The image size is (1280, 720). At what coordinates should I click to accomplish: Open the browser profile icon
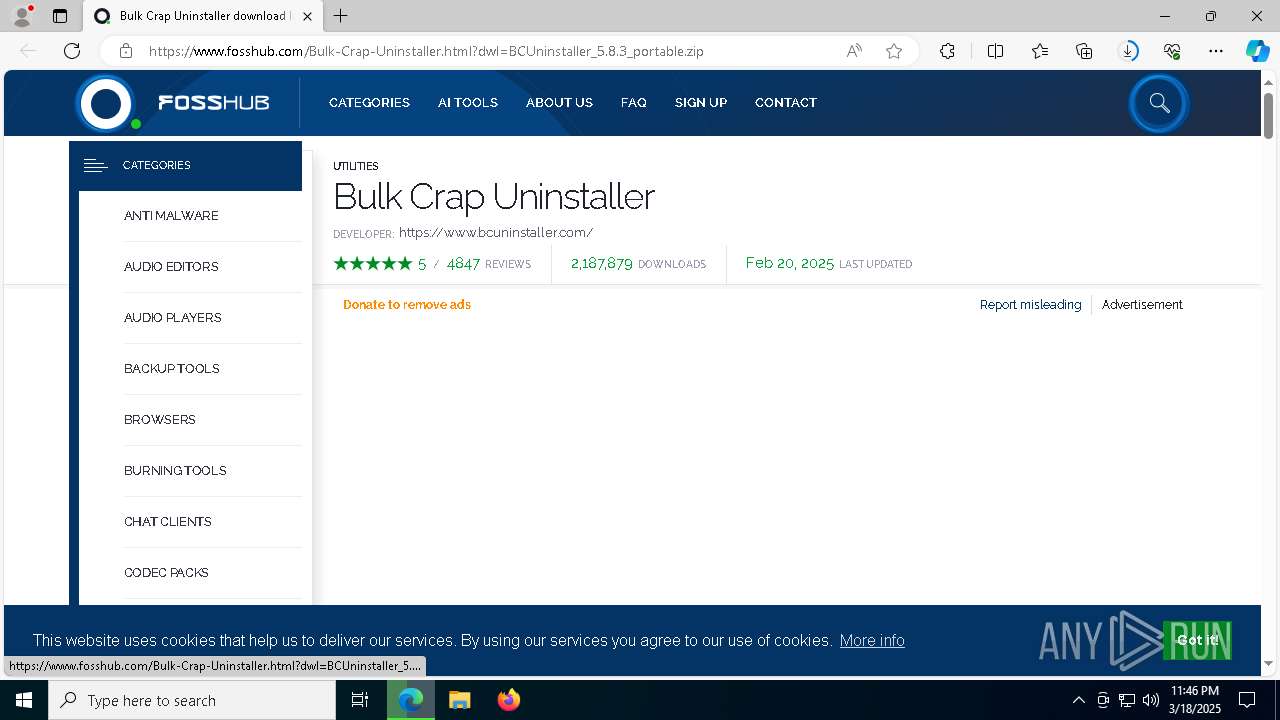tap(22, 16)
